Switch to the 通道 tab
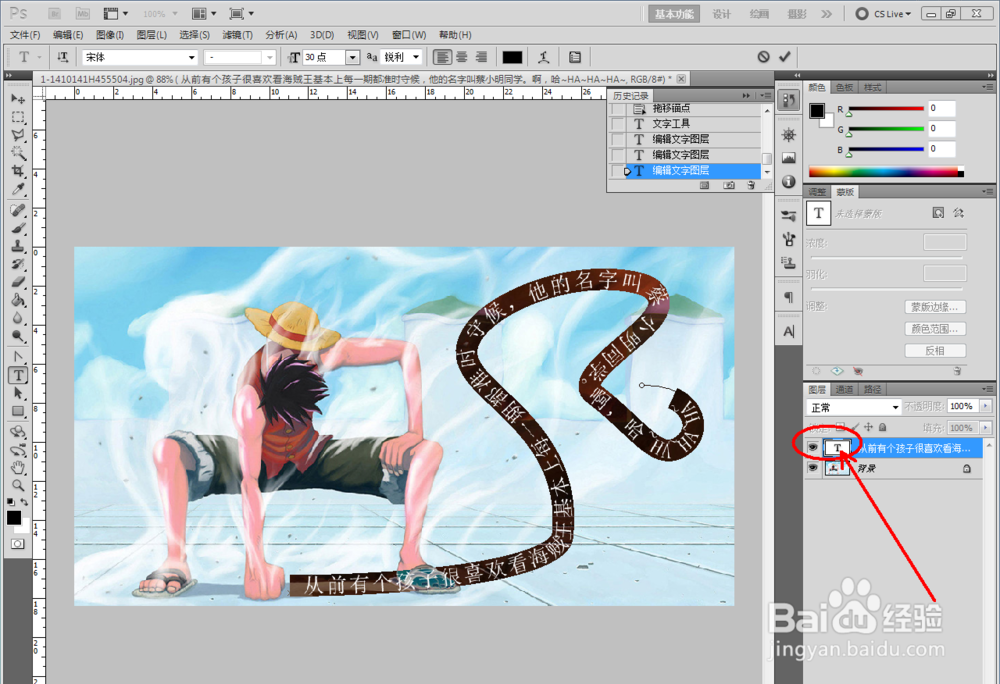This screenshot has height=684, width=1000. point(844,389)
